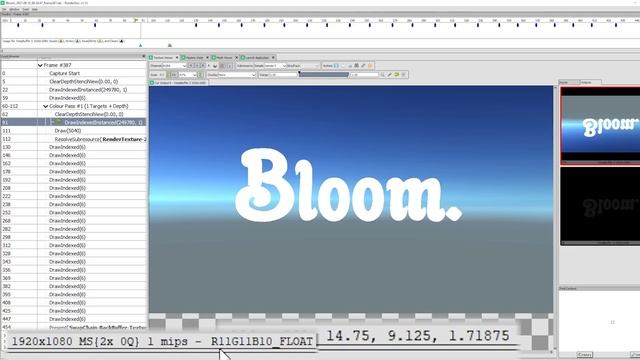Open the Channels RGBA dropdown
Image resolution: width=640 pixels, height=360 pixels.
[x=175, y=66]
